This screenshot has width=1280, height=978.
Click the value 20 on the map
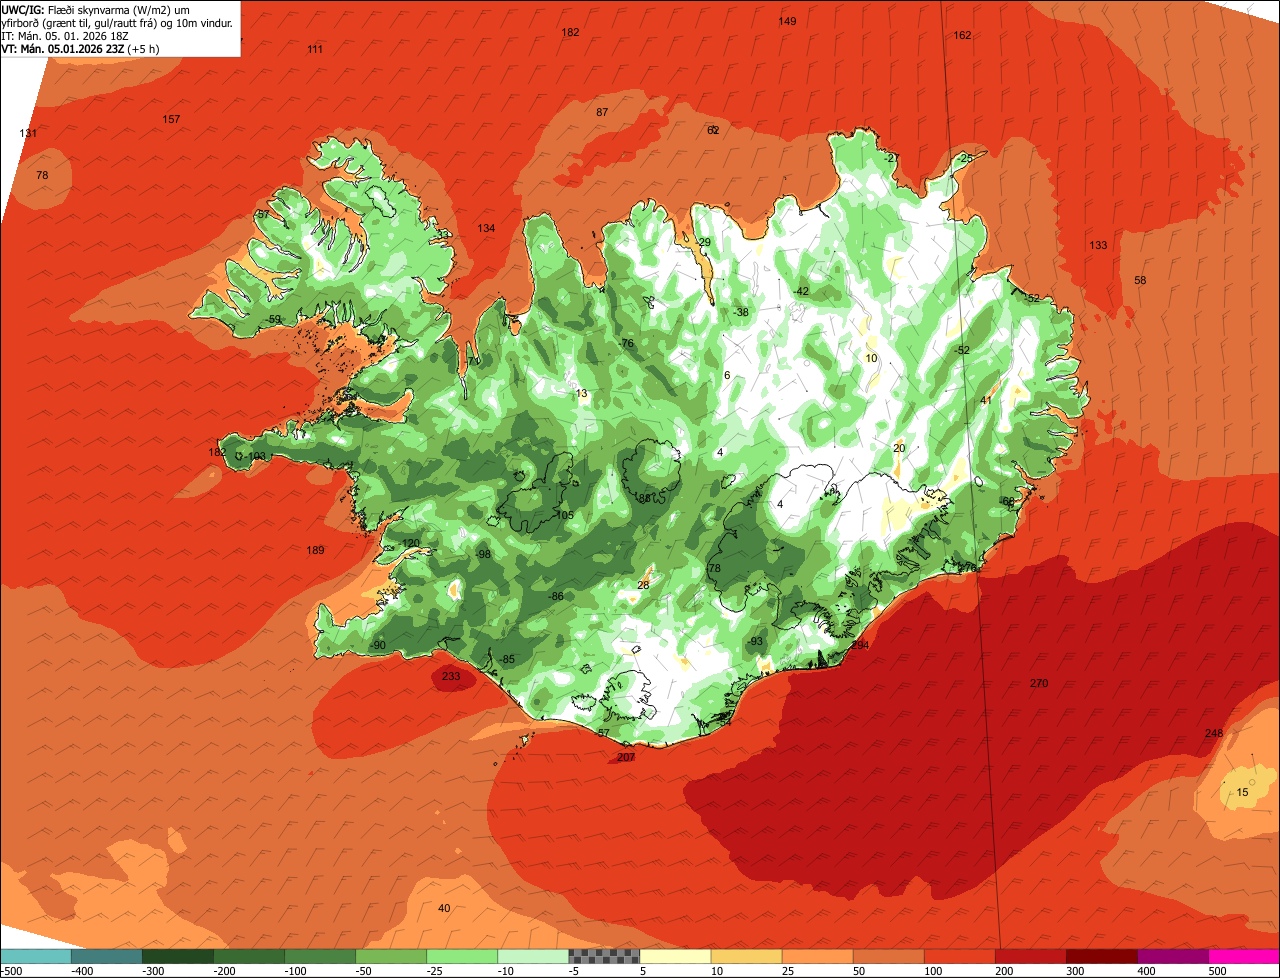[899, 448]
